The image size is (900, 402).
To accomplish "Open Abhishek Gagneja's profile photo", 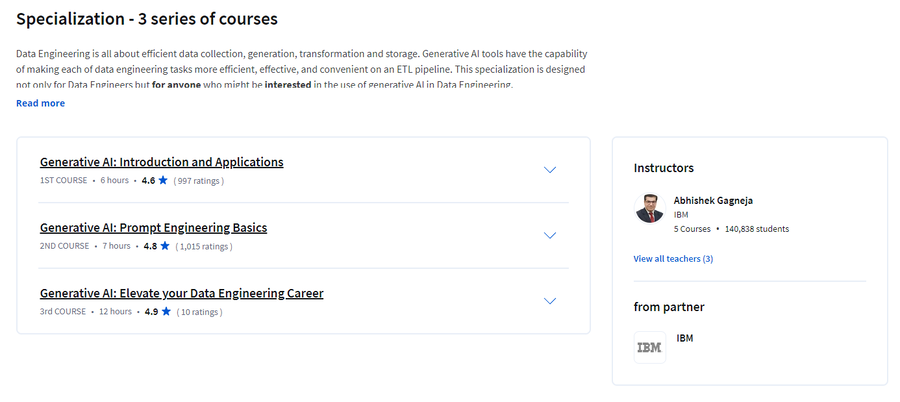I will point(650,208).
